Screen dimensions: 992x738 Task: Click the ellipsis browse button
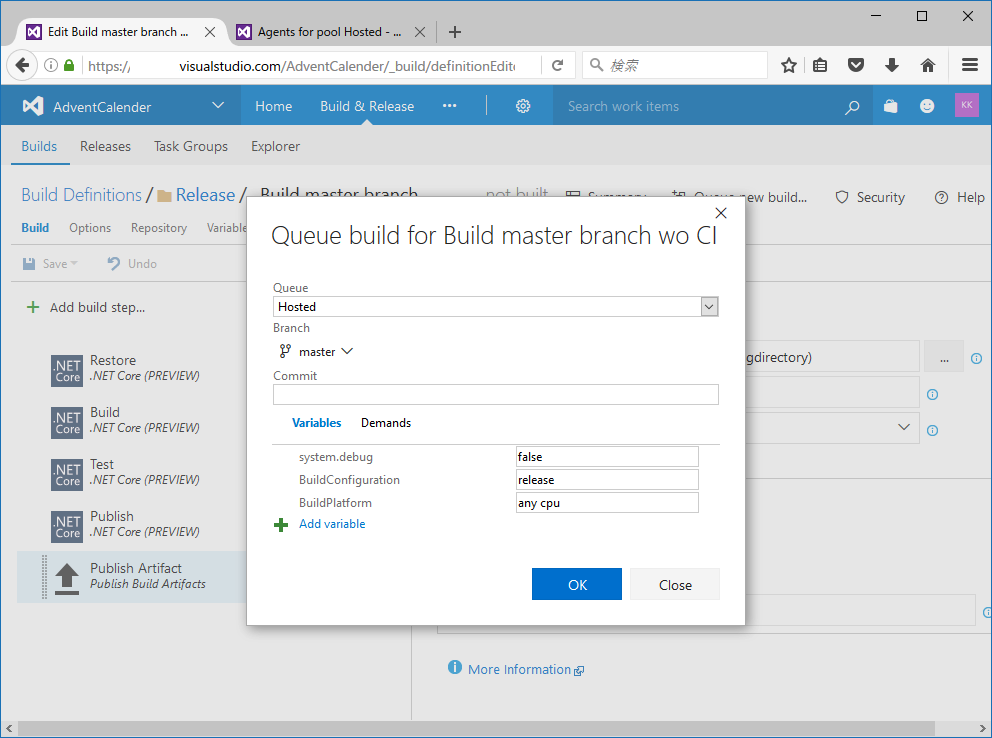(x=943, y=356)
